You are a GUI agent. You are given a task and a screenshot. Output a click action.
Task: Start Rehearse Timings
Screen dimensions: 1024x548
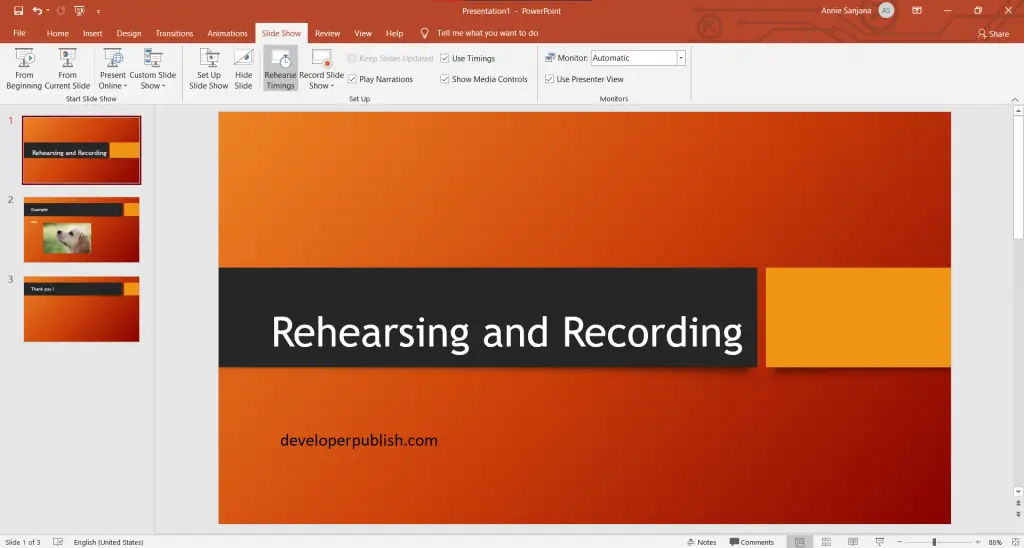click(x=280, y=69)
